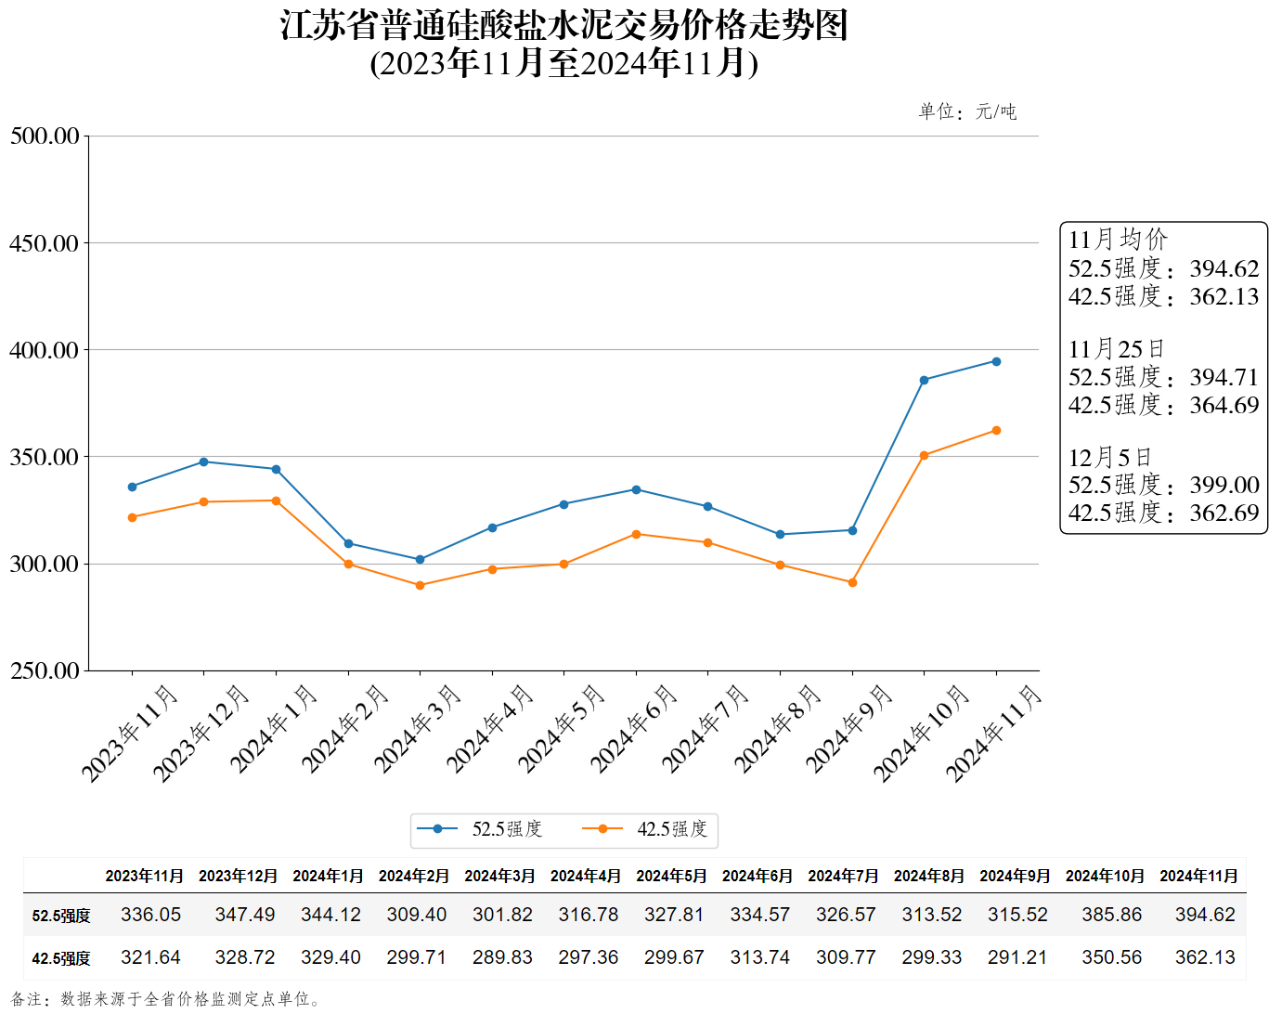The image size is (1269, 1027).
Task: Click the 2024年5月 x-axis label
Action: (x=562, y=730)
